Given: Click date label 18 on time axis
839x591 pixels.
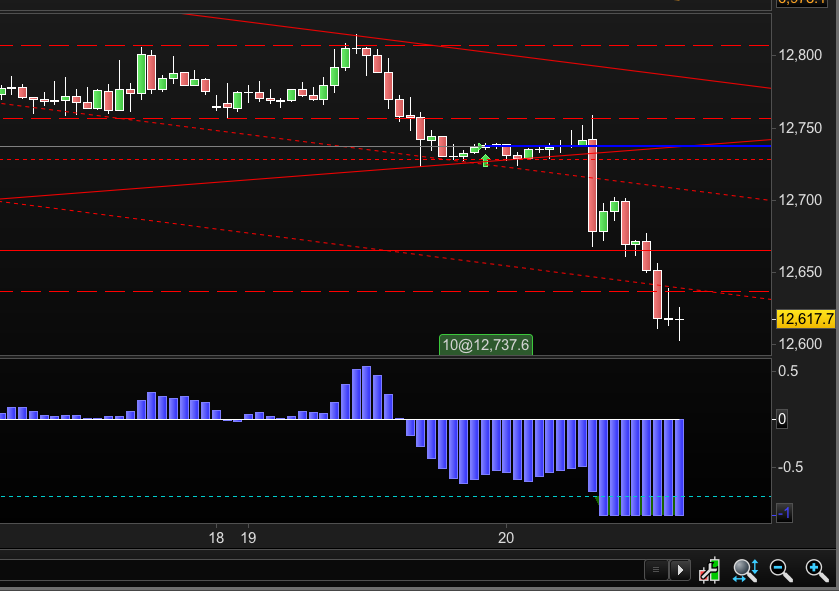Looking at the screenshot, I should coord(216,538).
